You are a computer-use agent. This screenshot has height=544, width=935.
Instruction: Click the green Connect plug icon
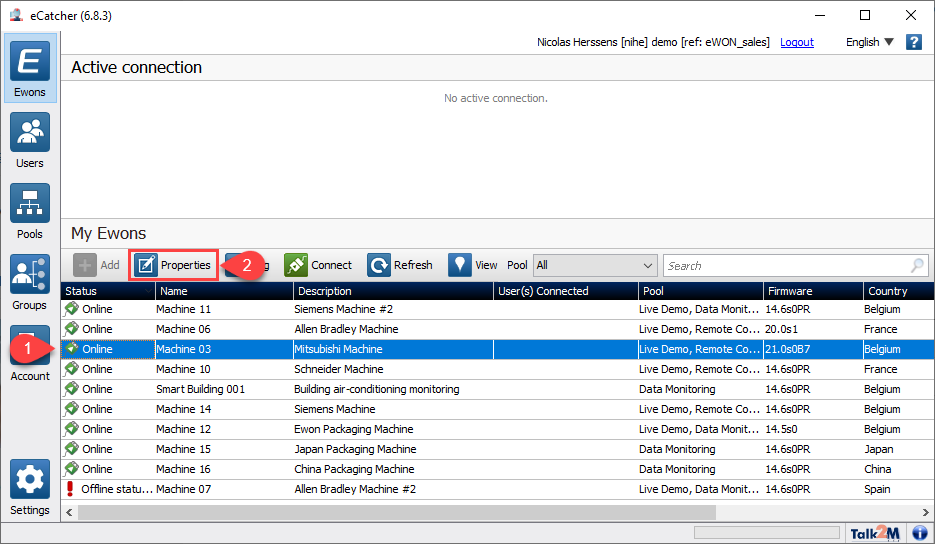[296, 265]
